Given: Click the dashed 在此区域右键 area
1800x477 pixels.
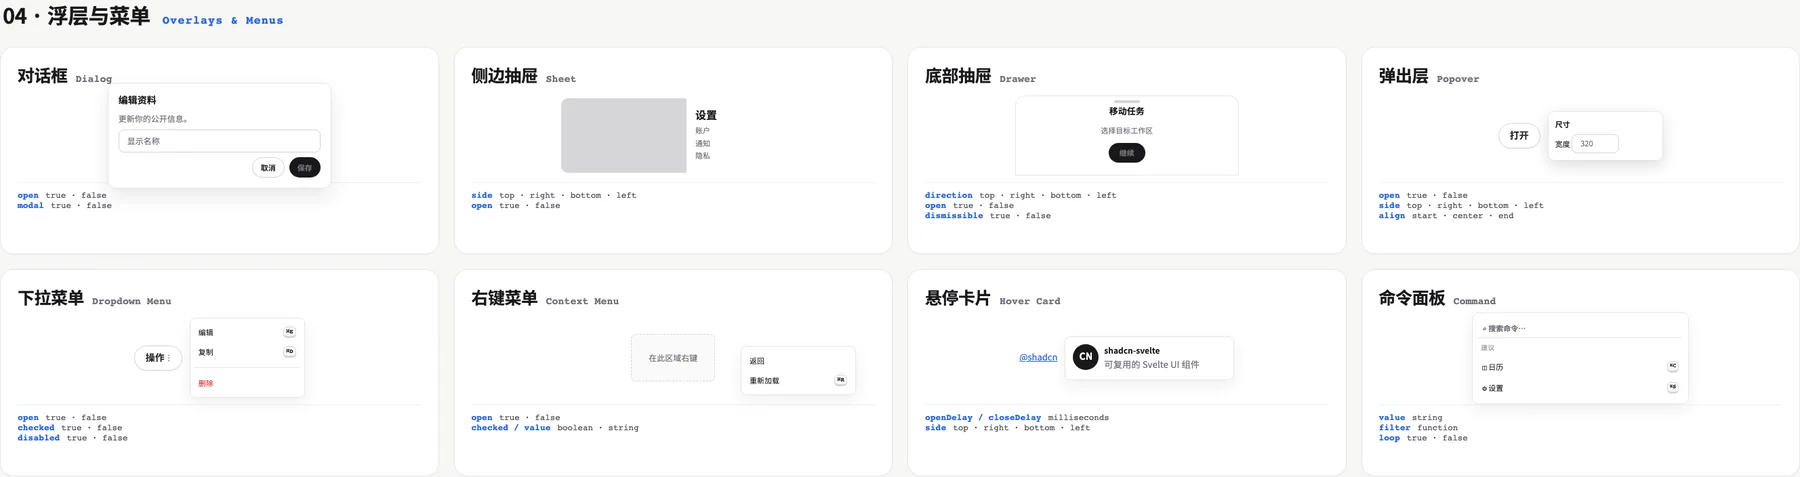Looking at the screenshot, I should 673,358.
